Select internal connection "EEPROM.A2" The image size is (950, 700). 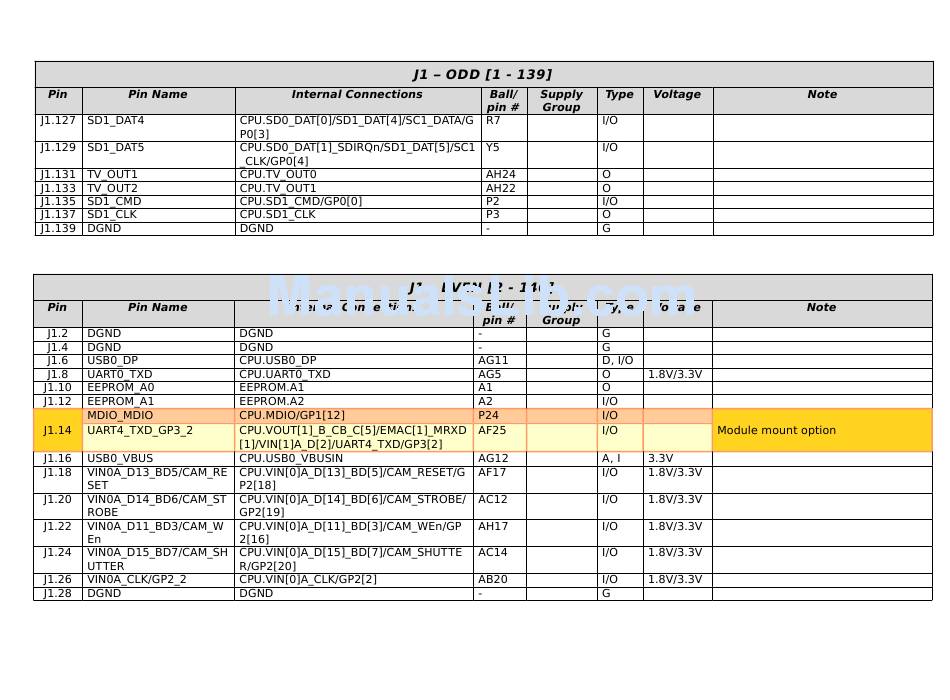click(271, 401)
